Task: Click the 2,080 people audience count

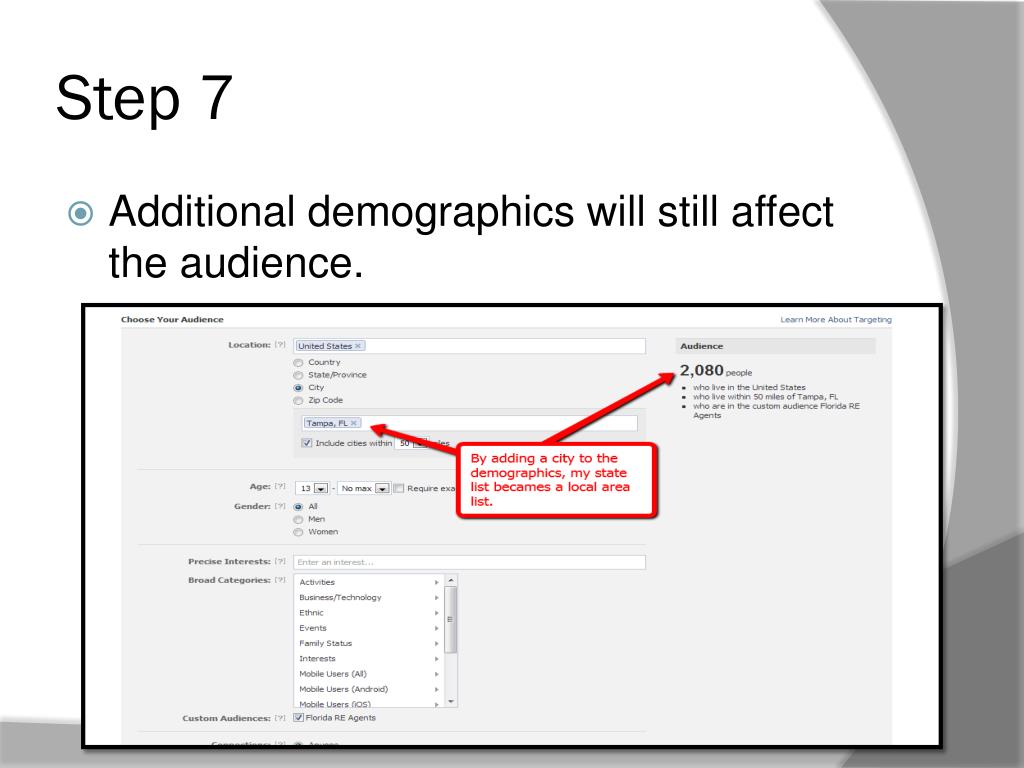Action: pos(716,371)
